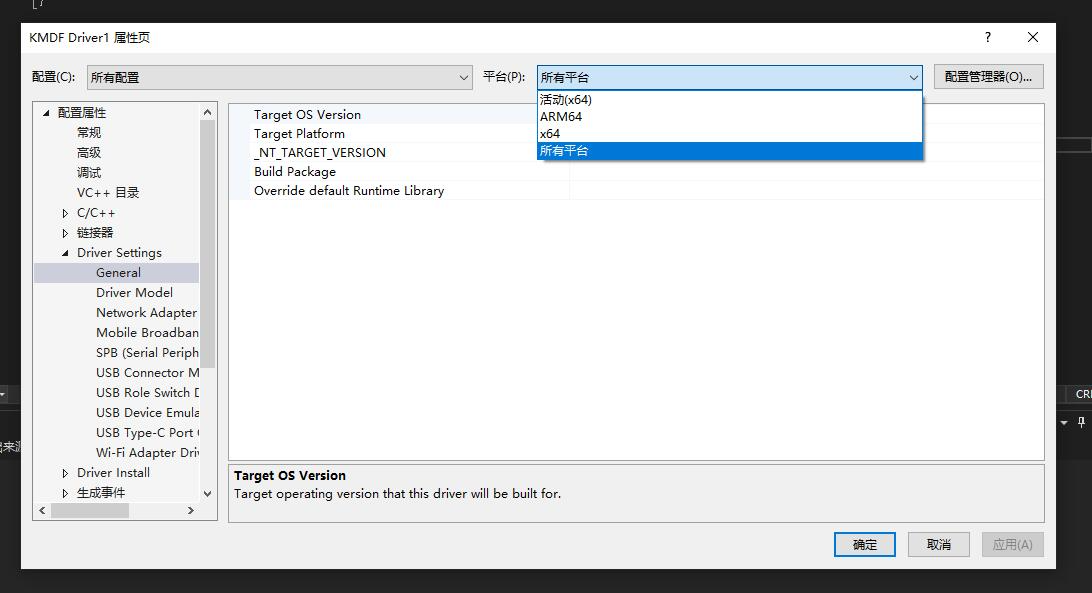Open help with the question mark icon
This screenshot has width=1092, height=593.
(x=988, y=37)
